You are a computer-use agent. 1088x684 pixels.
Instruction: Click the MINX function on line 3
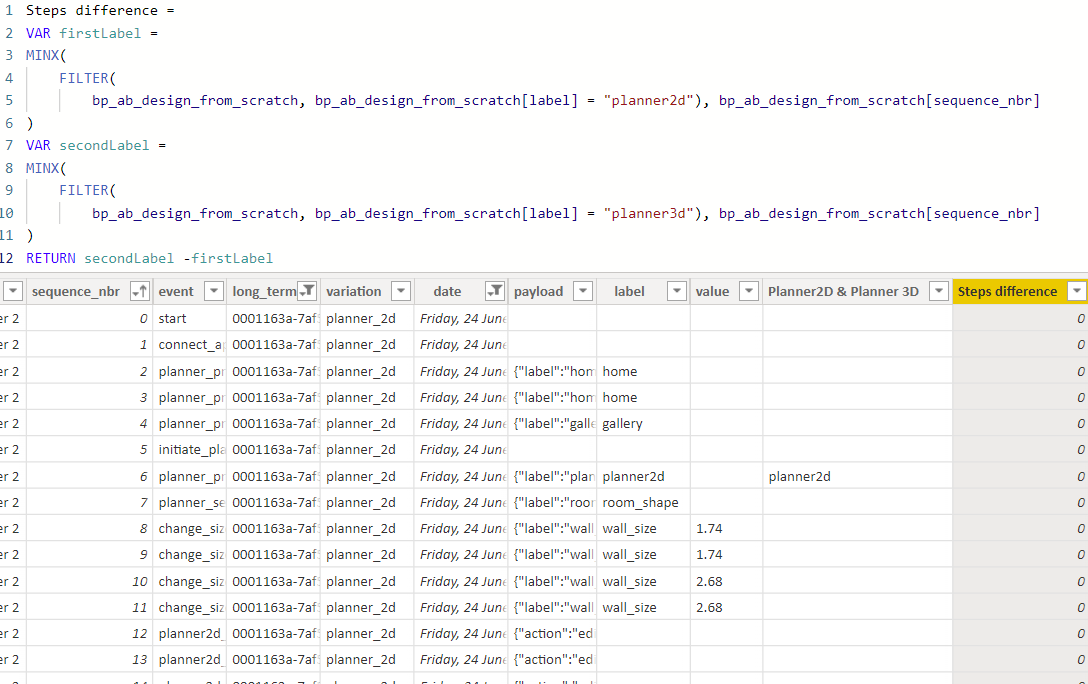tap(42, 55)
